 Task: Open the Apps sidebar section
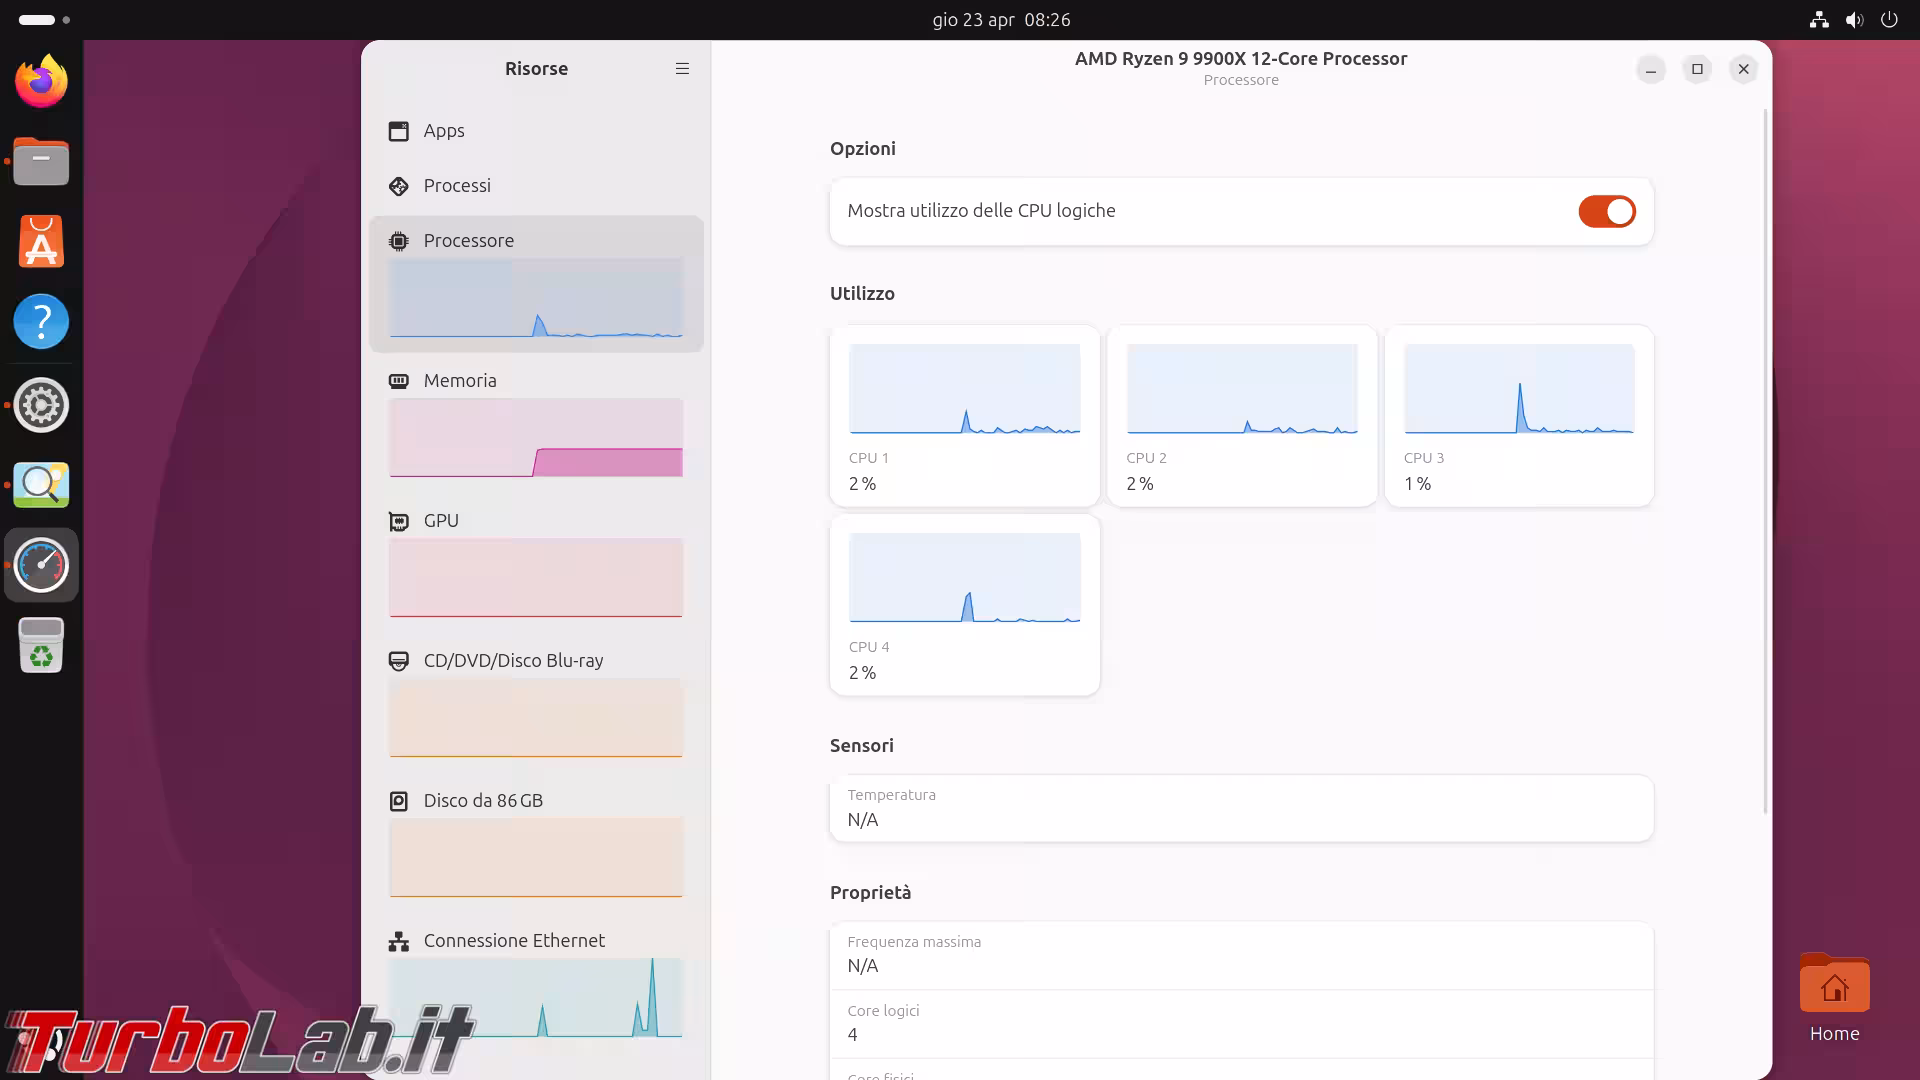[x=444, y=131]
